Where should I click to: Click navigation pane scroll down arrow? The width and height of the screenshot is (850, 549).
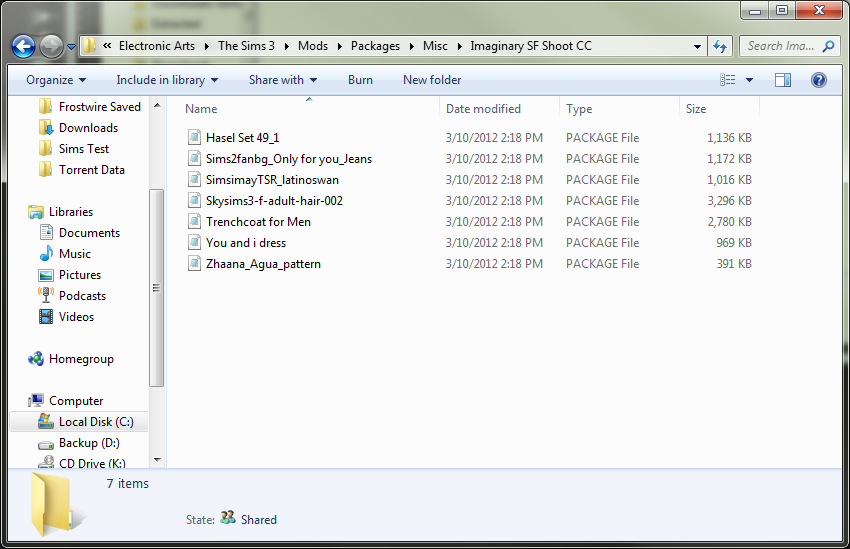157,460
